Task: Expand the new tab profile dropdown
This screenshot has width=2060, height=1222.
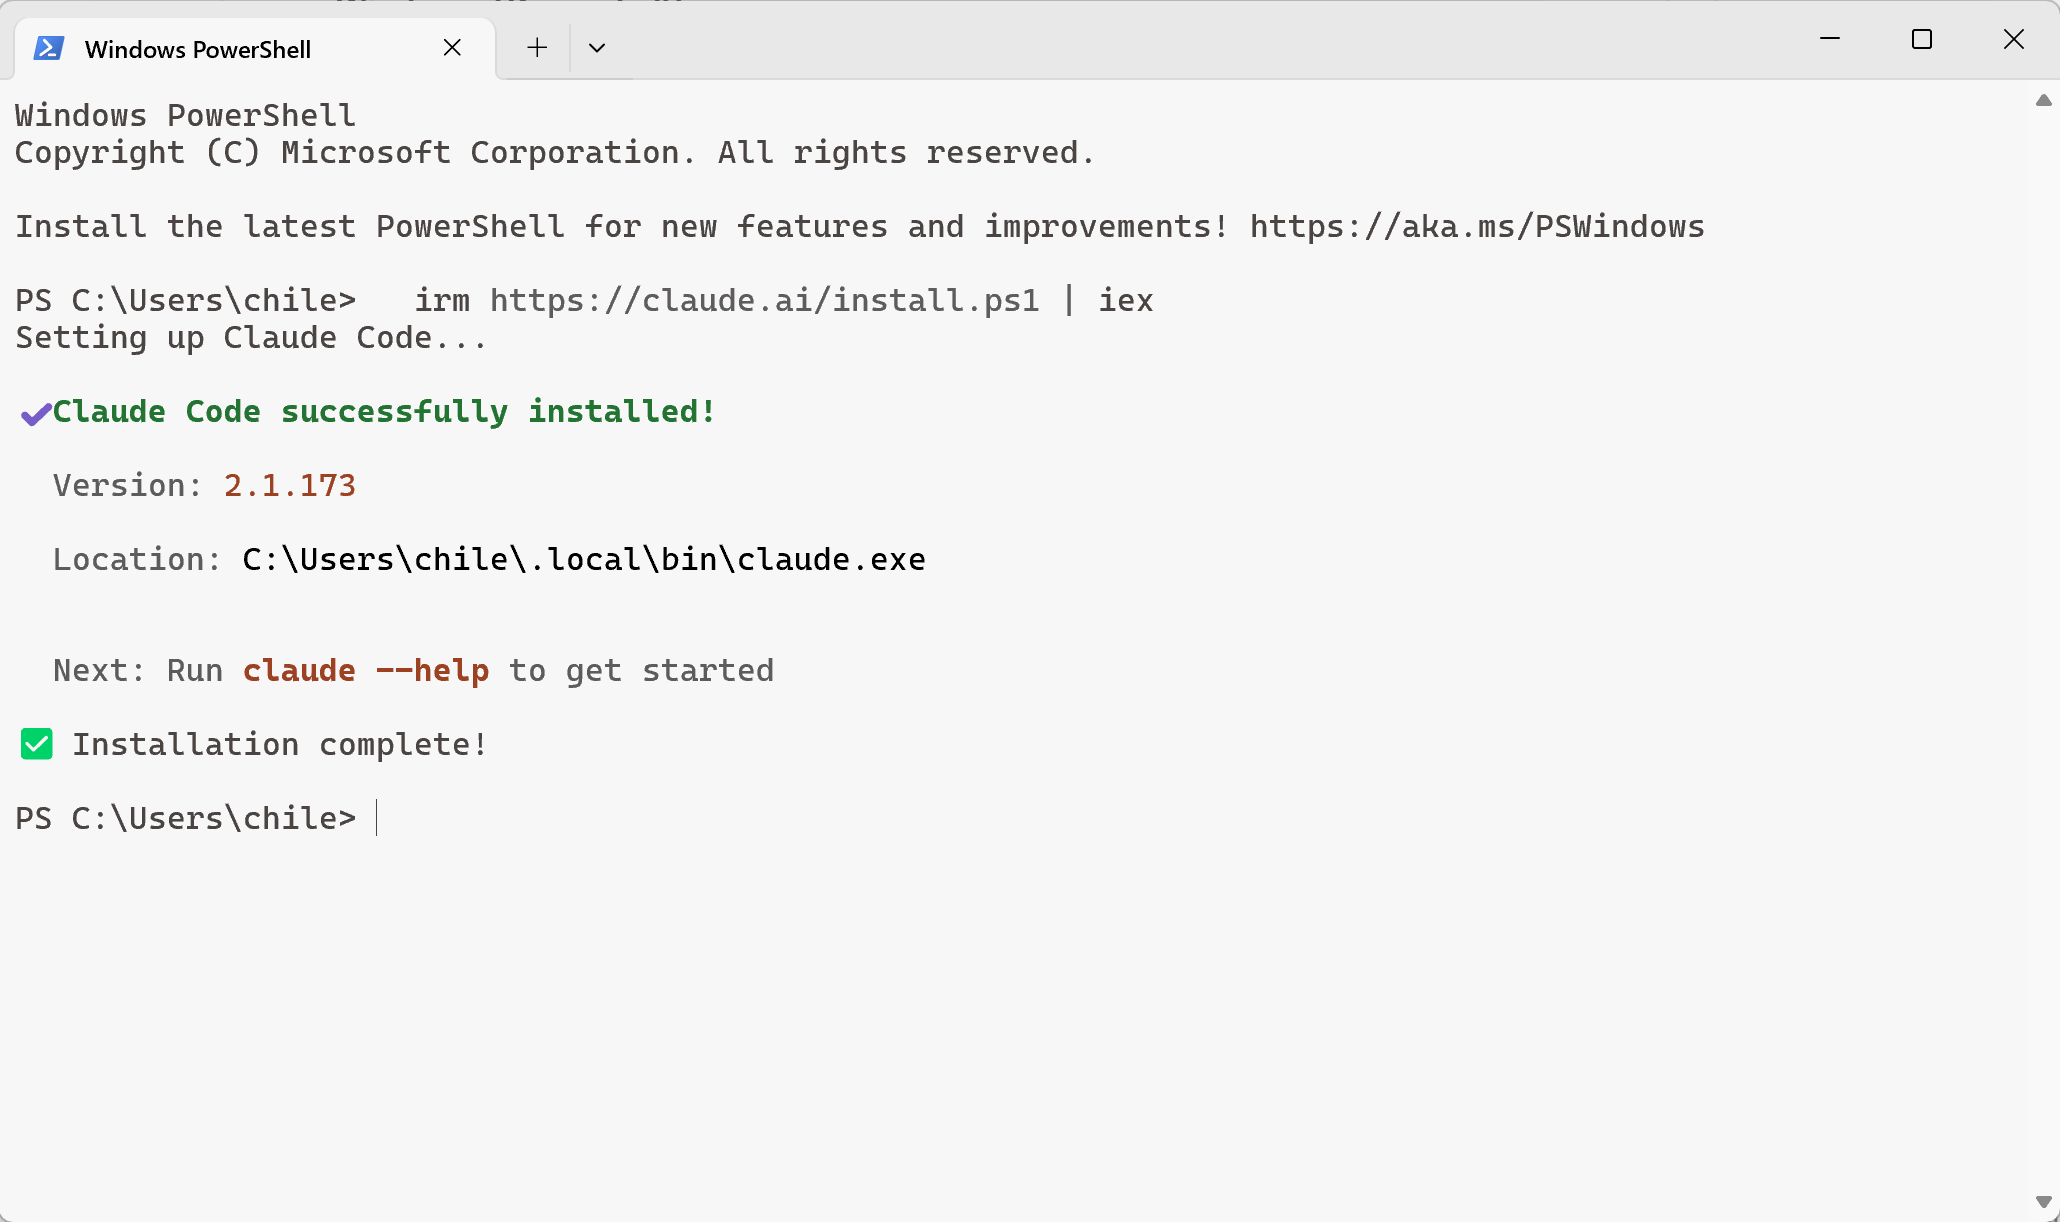Action: pos(597,48)
